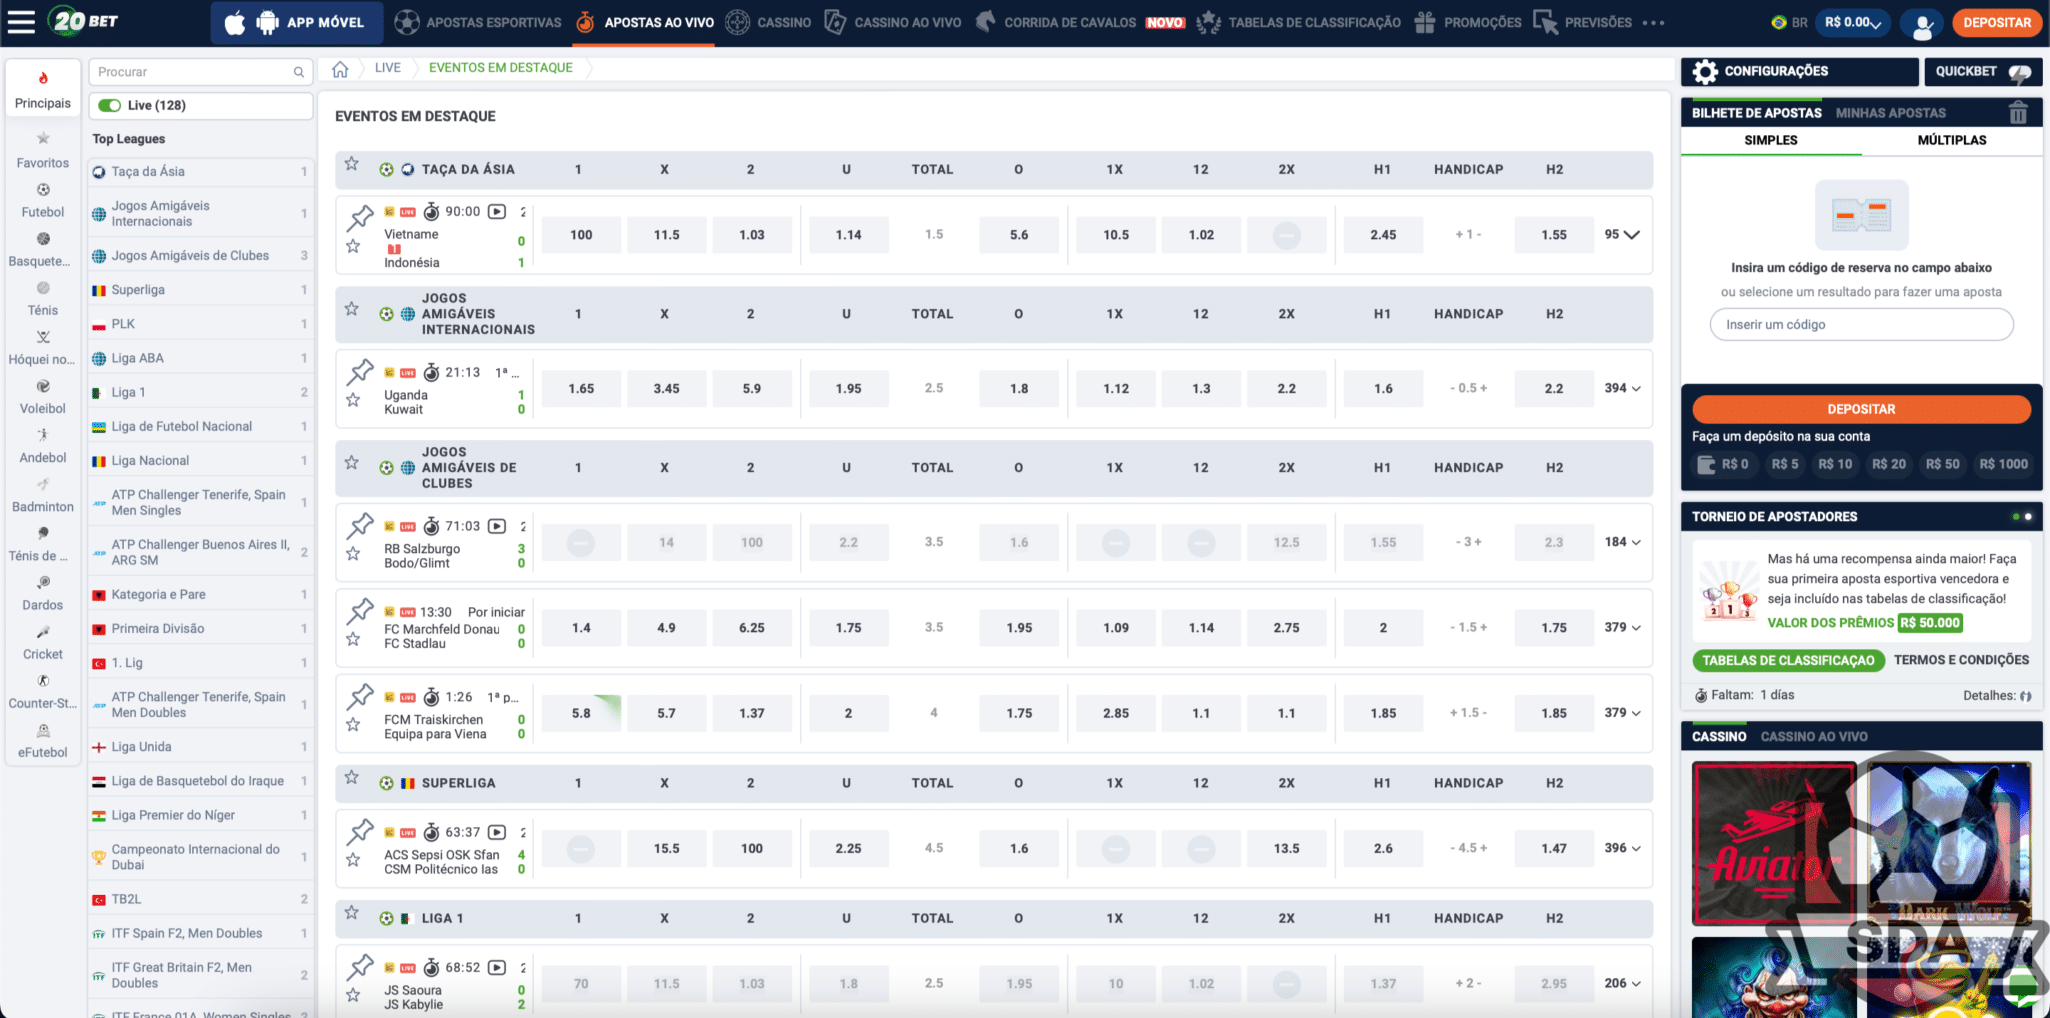2050x1018 pixels.
Task: Favorite the Superliga league star
Action: [x=352, y=777]
